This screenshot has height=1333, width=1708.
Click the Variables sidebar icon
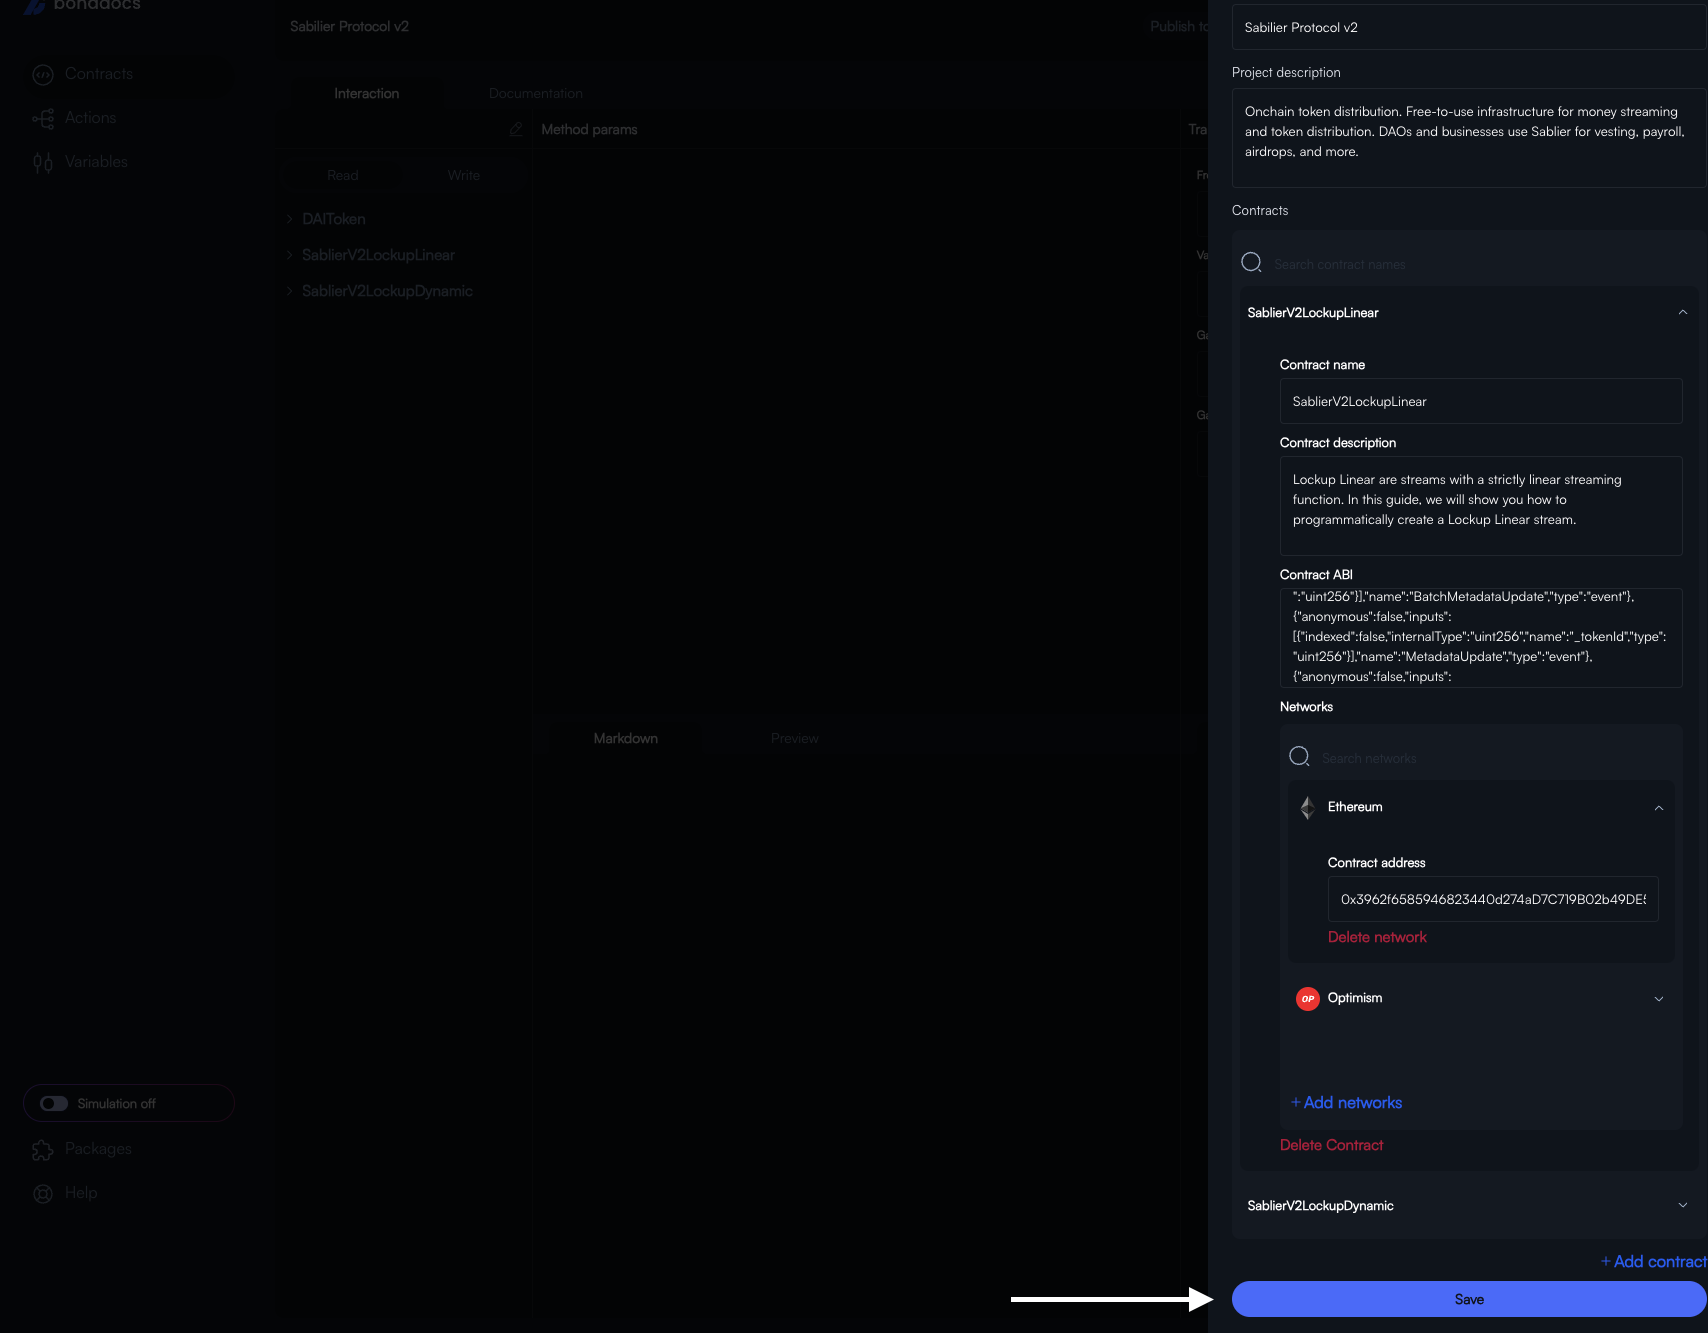click(43, 163)
